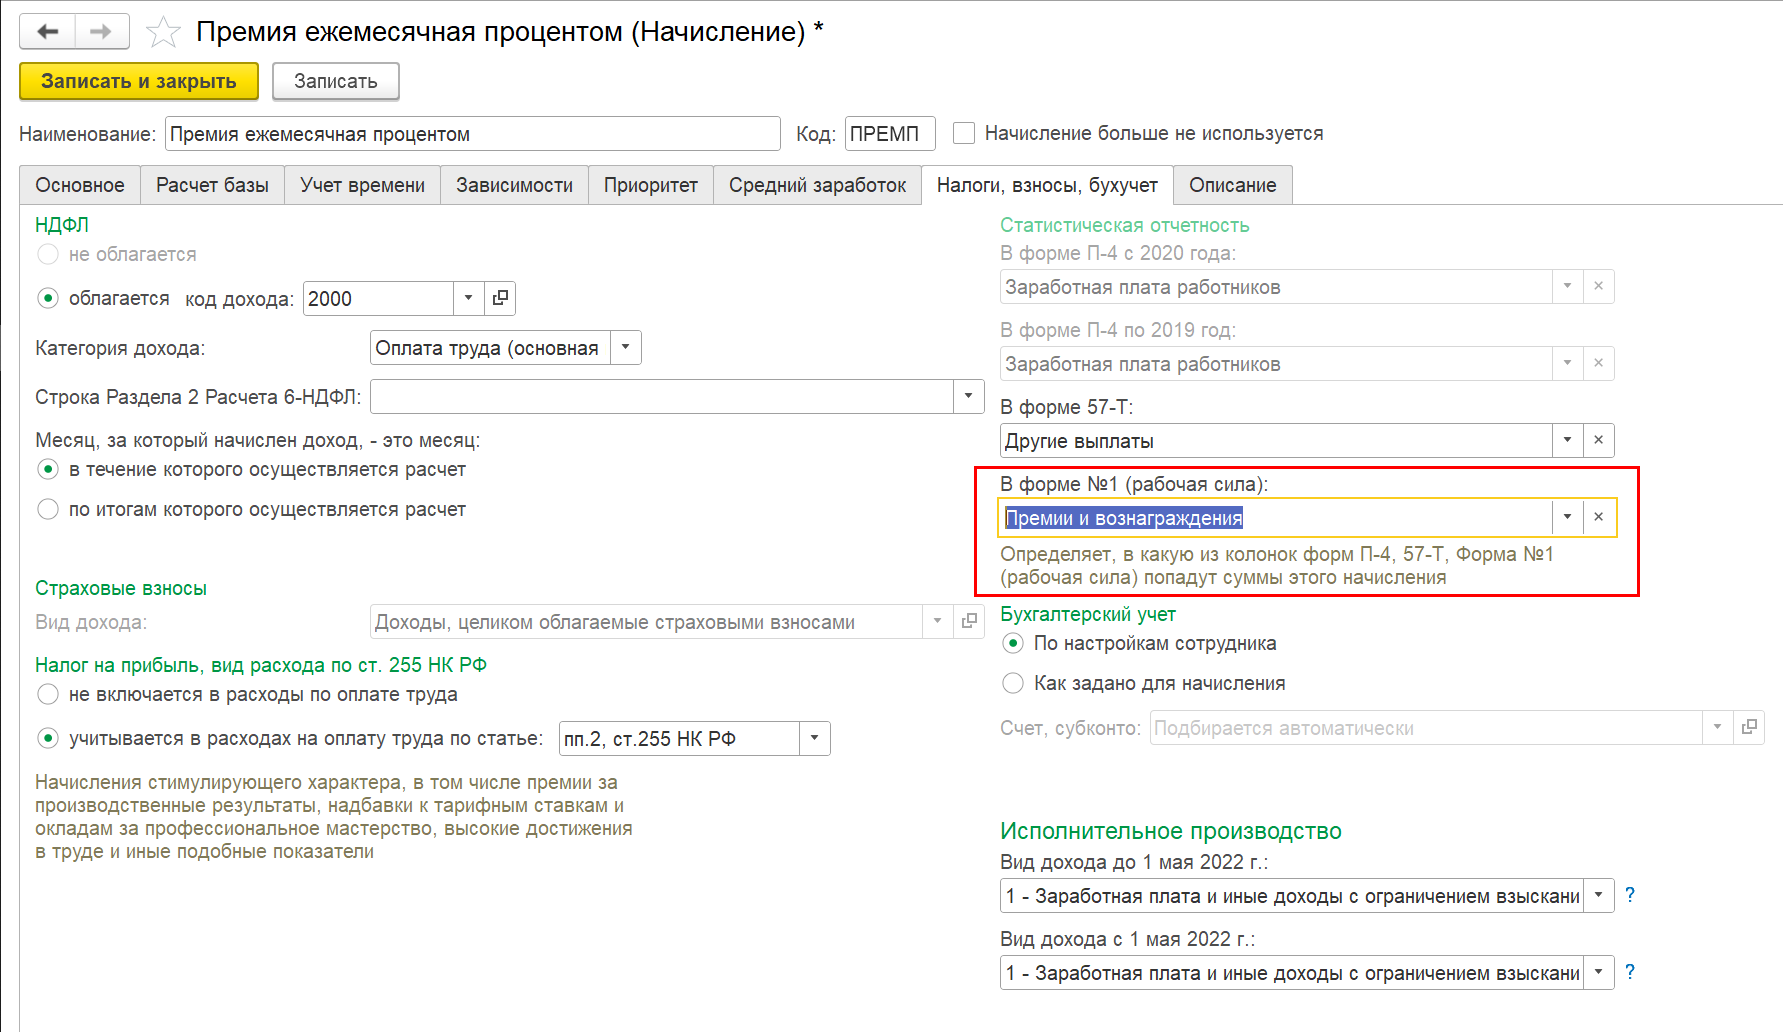
Task: Check 'Начисление больше не используется' checkbox
Action: click(964, 133)
